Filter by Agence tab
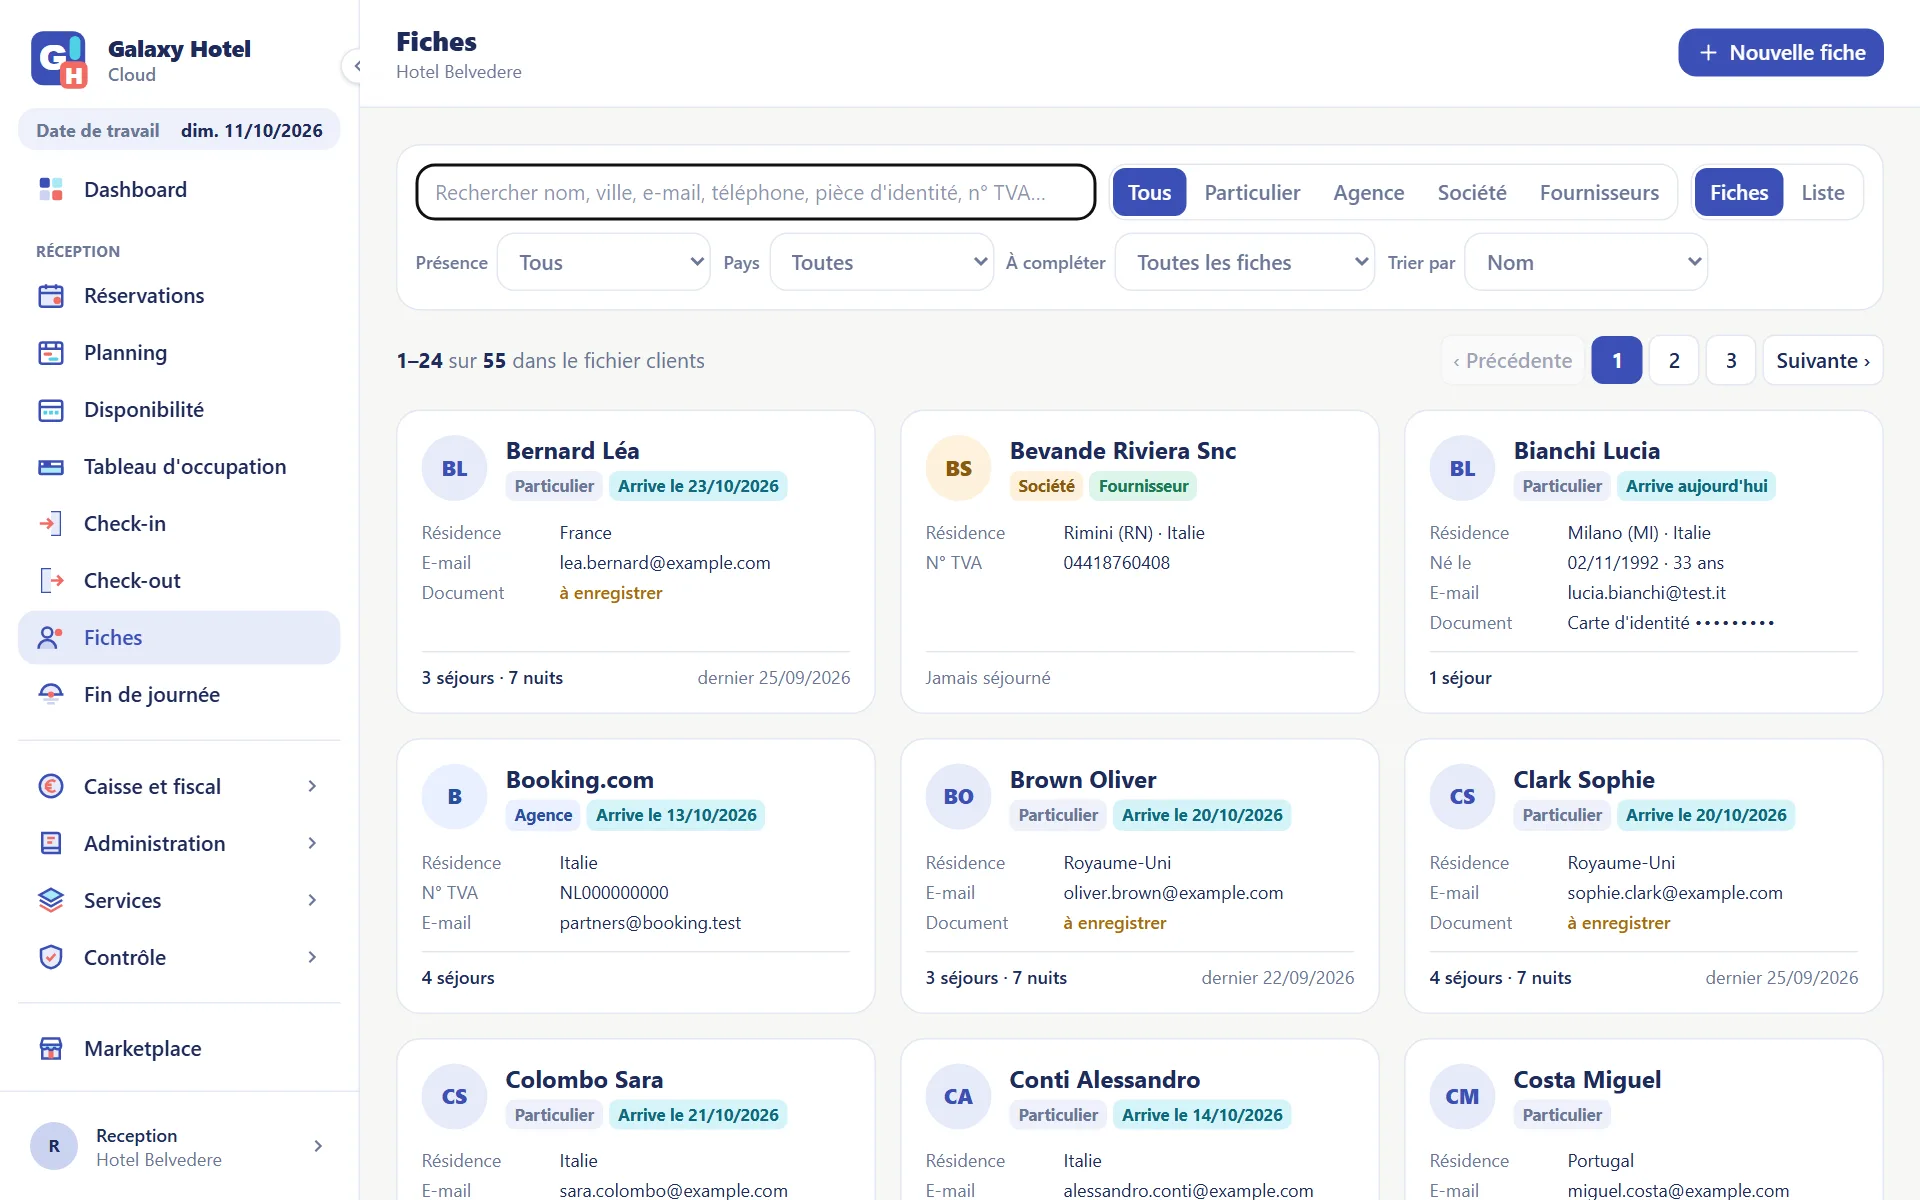Viewport: 1920px width, 1200px height. [1369, 192]
